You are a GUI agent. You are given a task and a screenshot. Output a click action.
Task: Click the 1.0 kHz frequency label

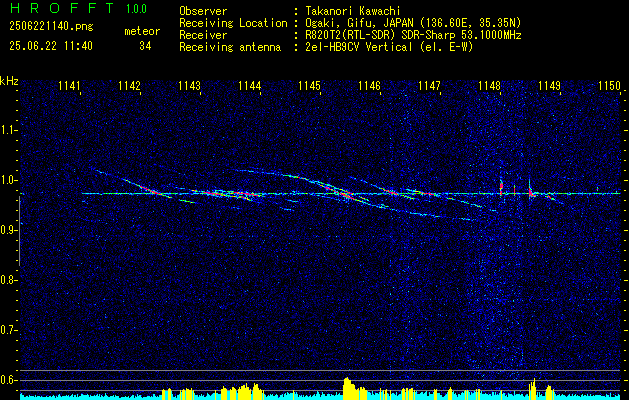coord(8,180)
